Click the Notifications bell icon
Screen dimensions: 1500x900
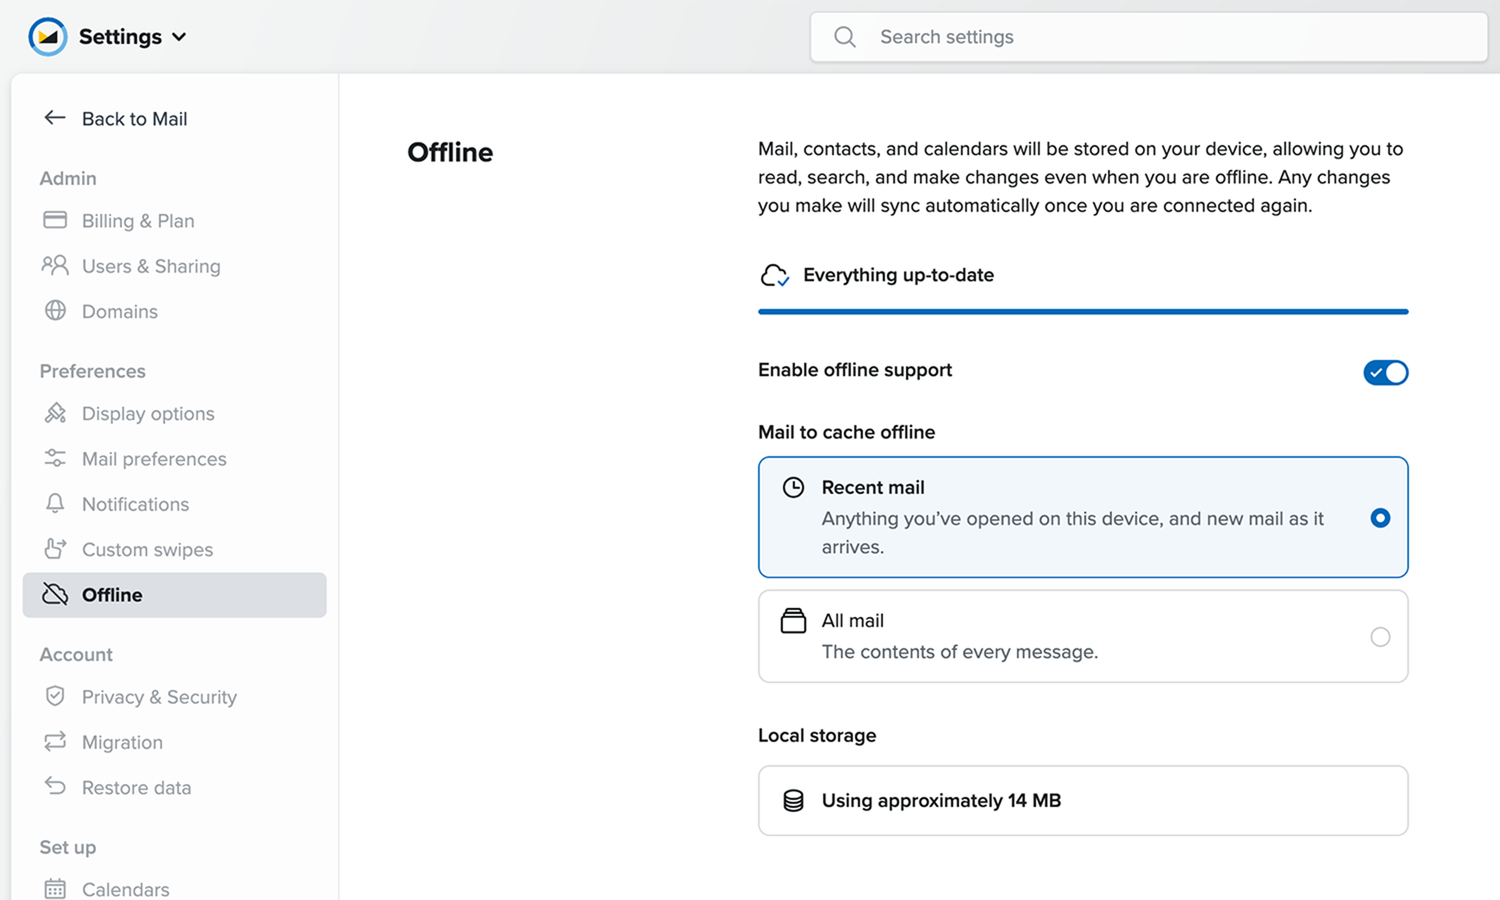pyautogui.click(x=55, y=503)
